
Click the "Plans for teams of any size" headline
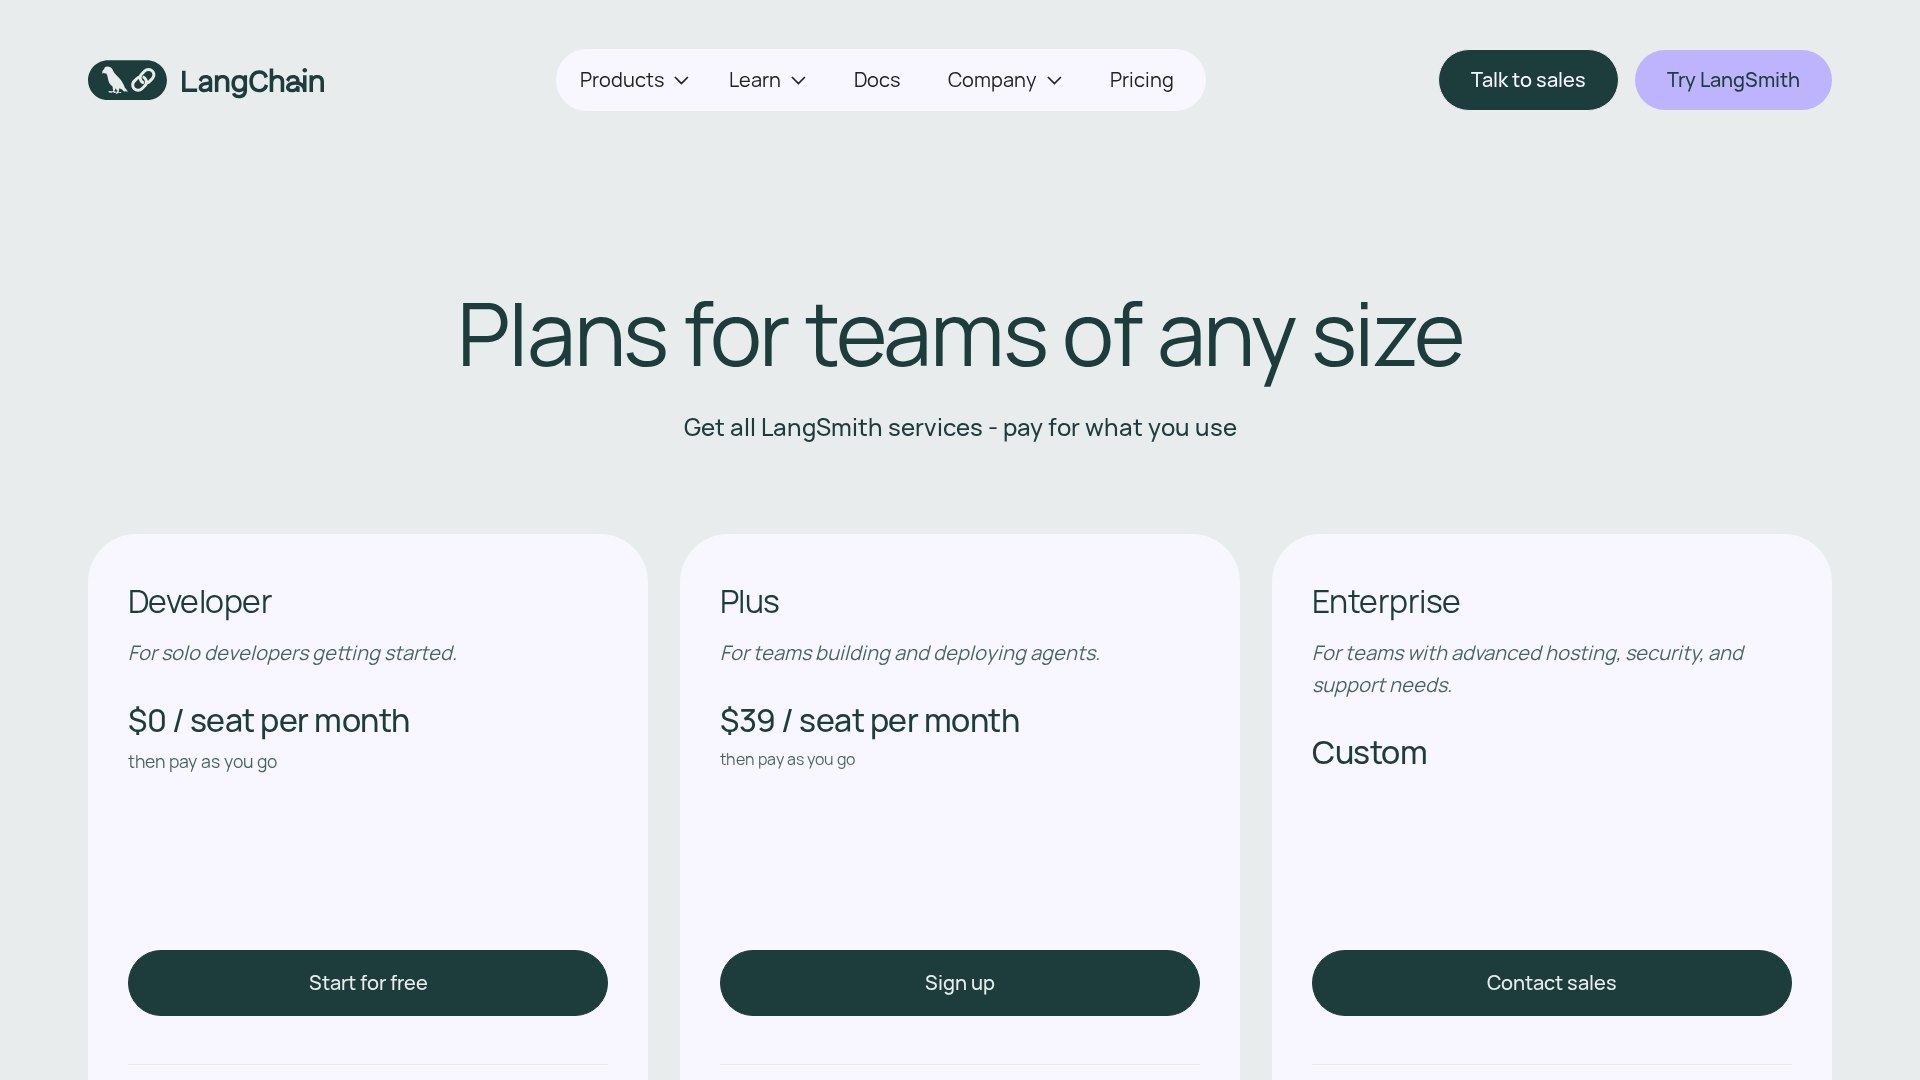(960, 335)
